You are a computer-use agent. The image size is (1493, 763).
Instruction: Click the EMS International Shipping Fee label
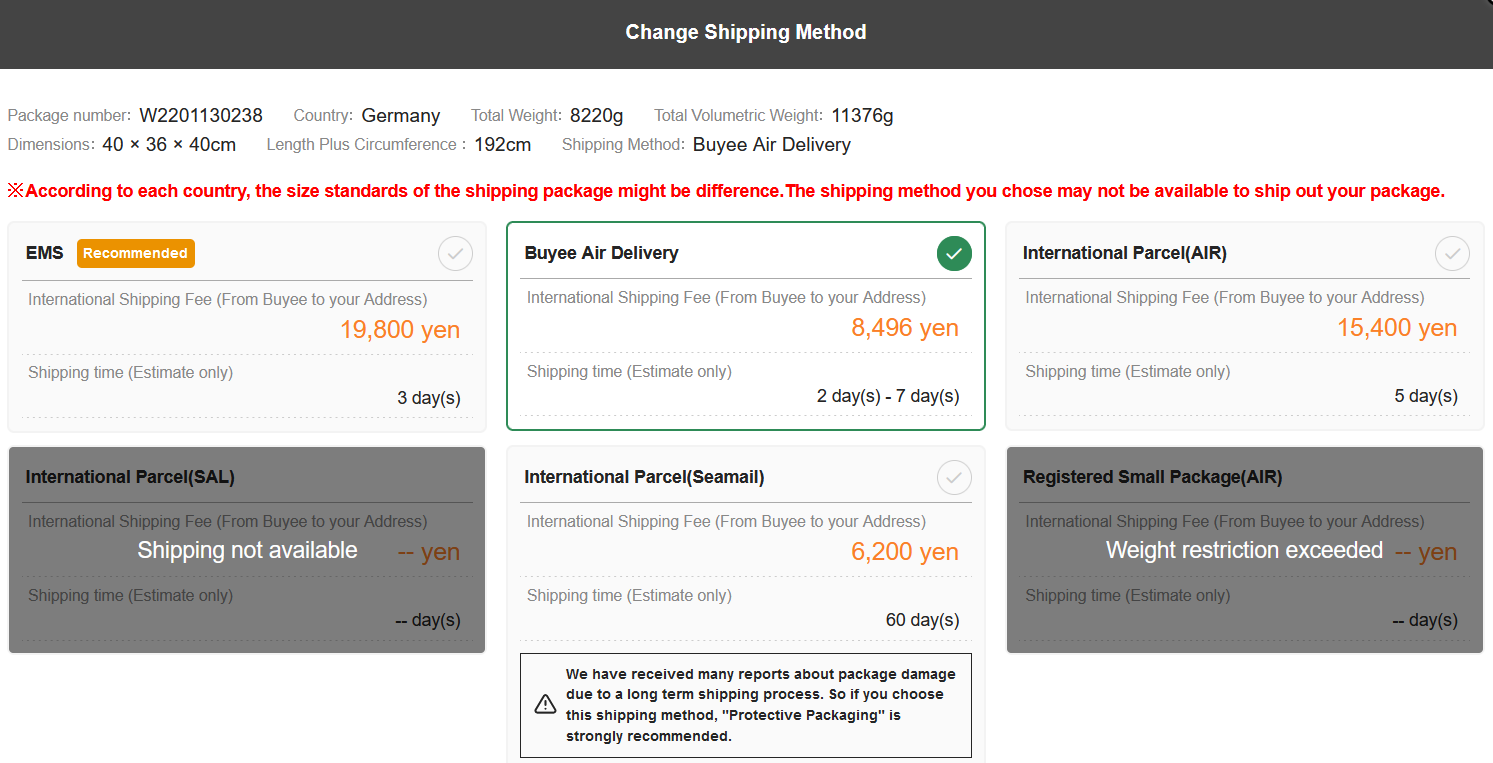(228, 299)
